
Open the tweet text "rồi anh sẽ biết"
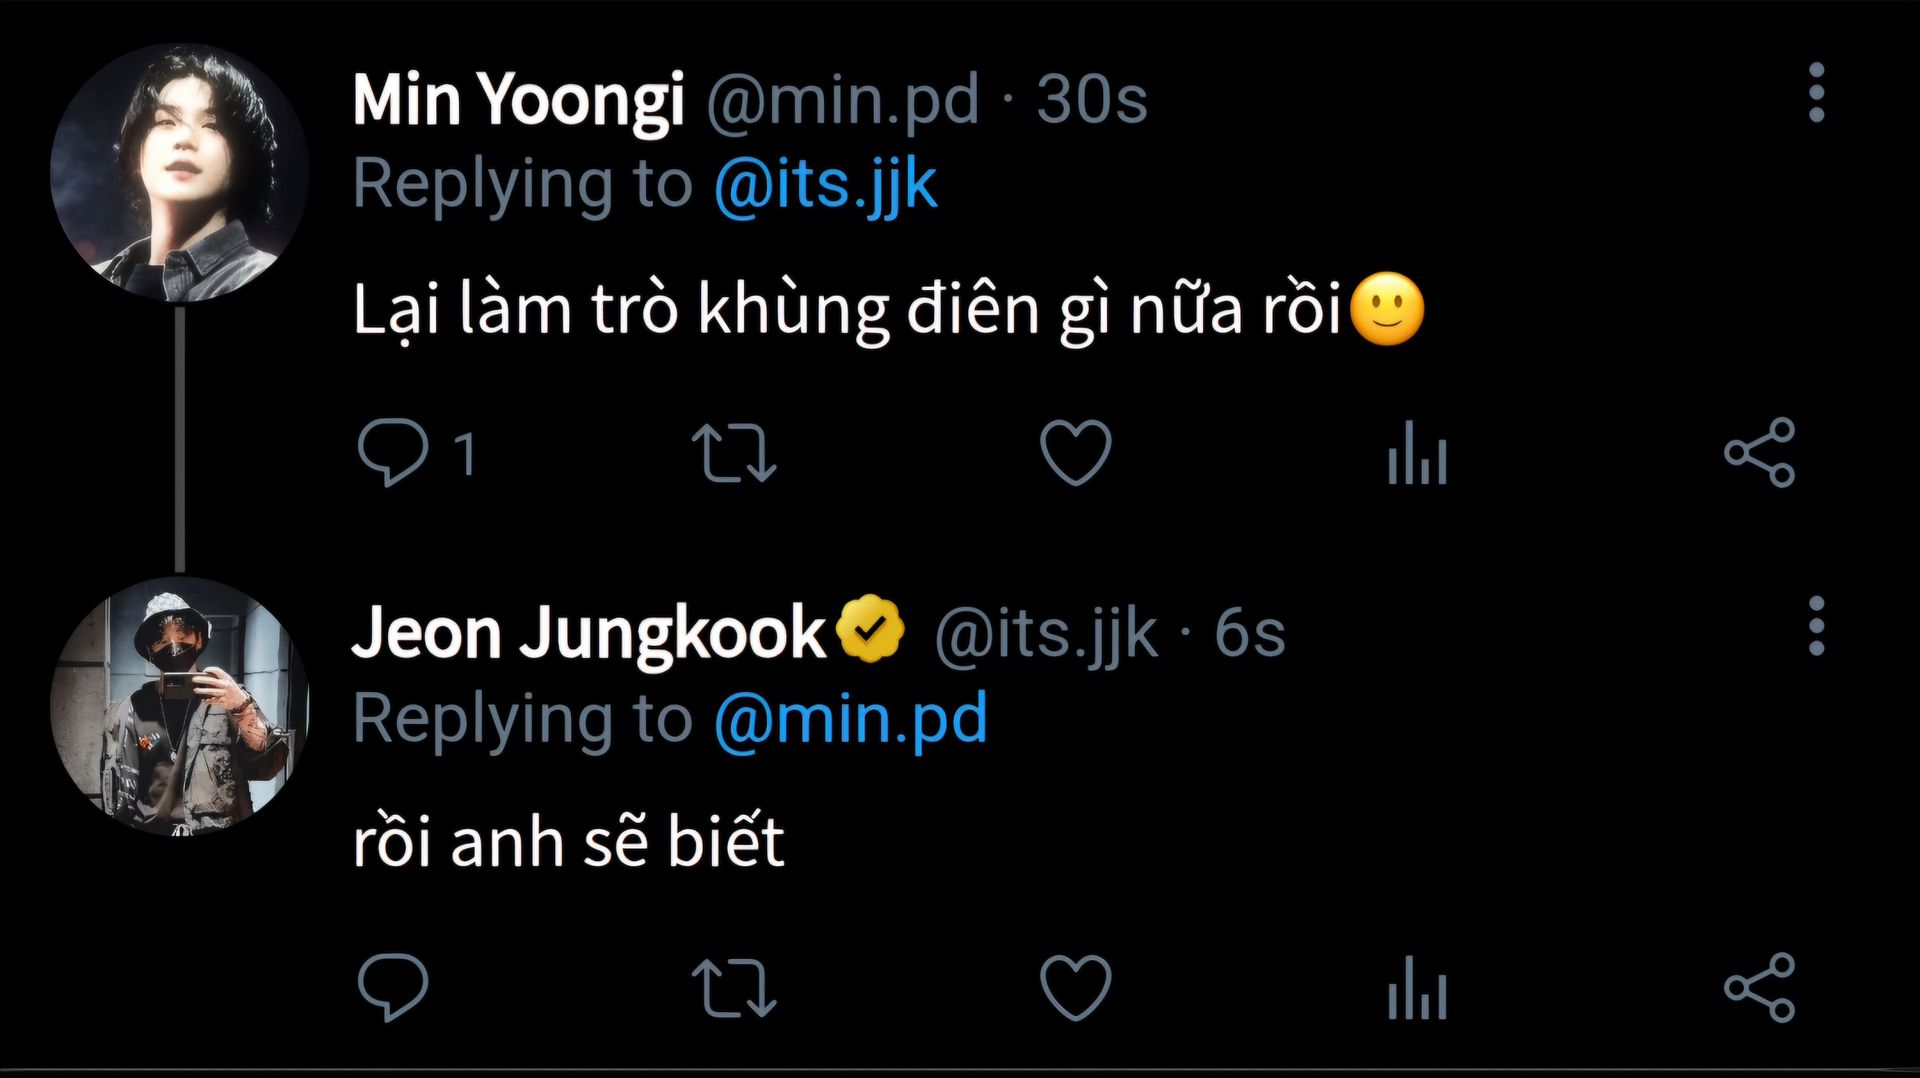coord(568,842)
